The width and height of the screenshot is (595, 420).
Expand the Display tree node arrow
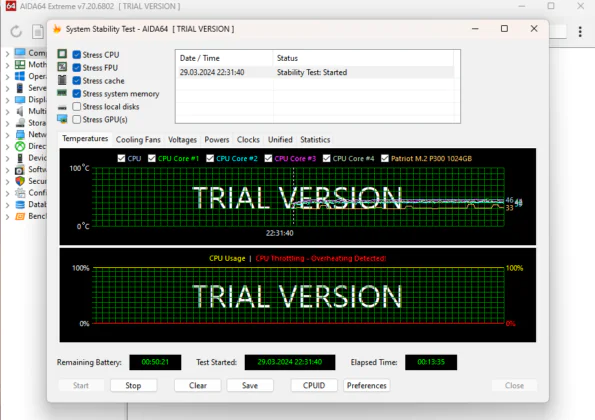7,101
